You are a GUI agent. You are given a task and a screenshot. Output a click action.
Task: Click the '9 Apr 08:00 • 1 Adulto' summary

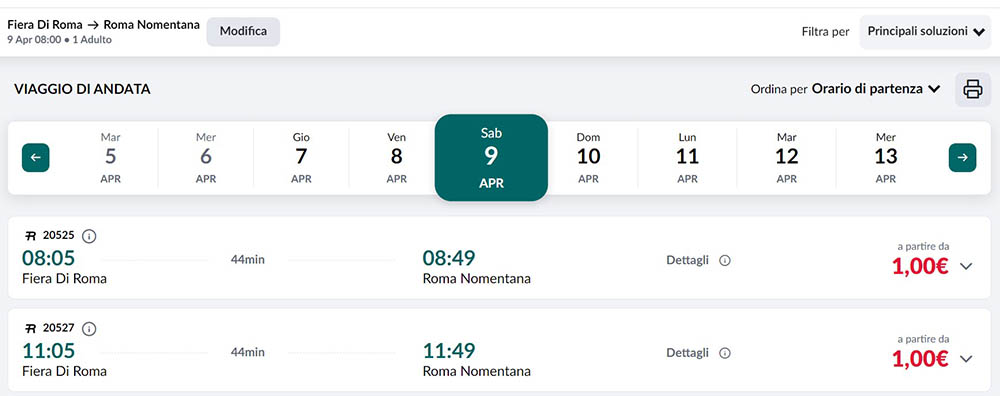(x=59, y=40)
